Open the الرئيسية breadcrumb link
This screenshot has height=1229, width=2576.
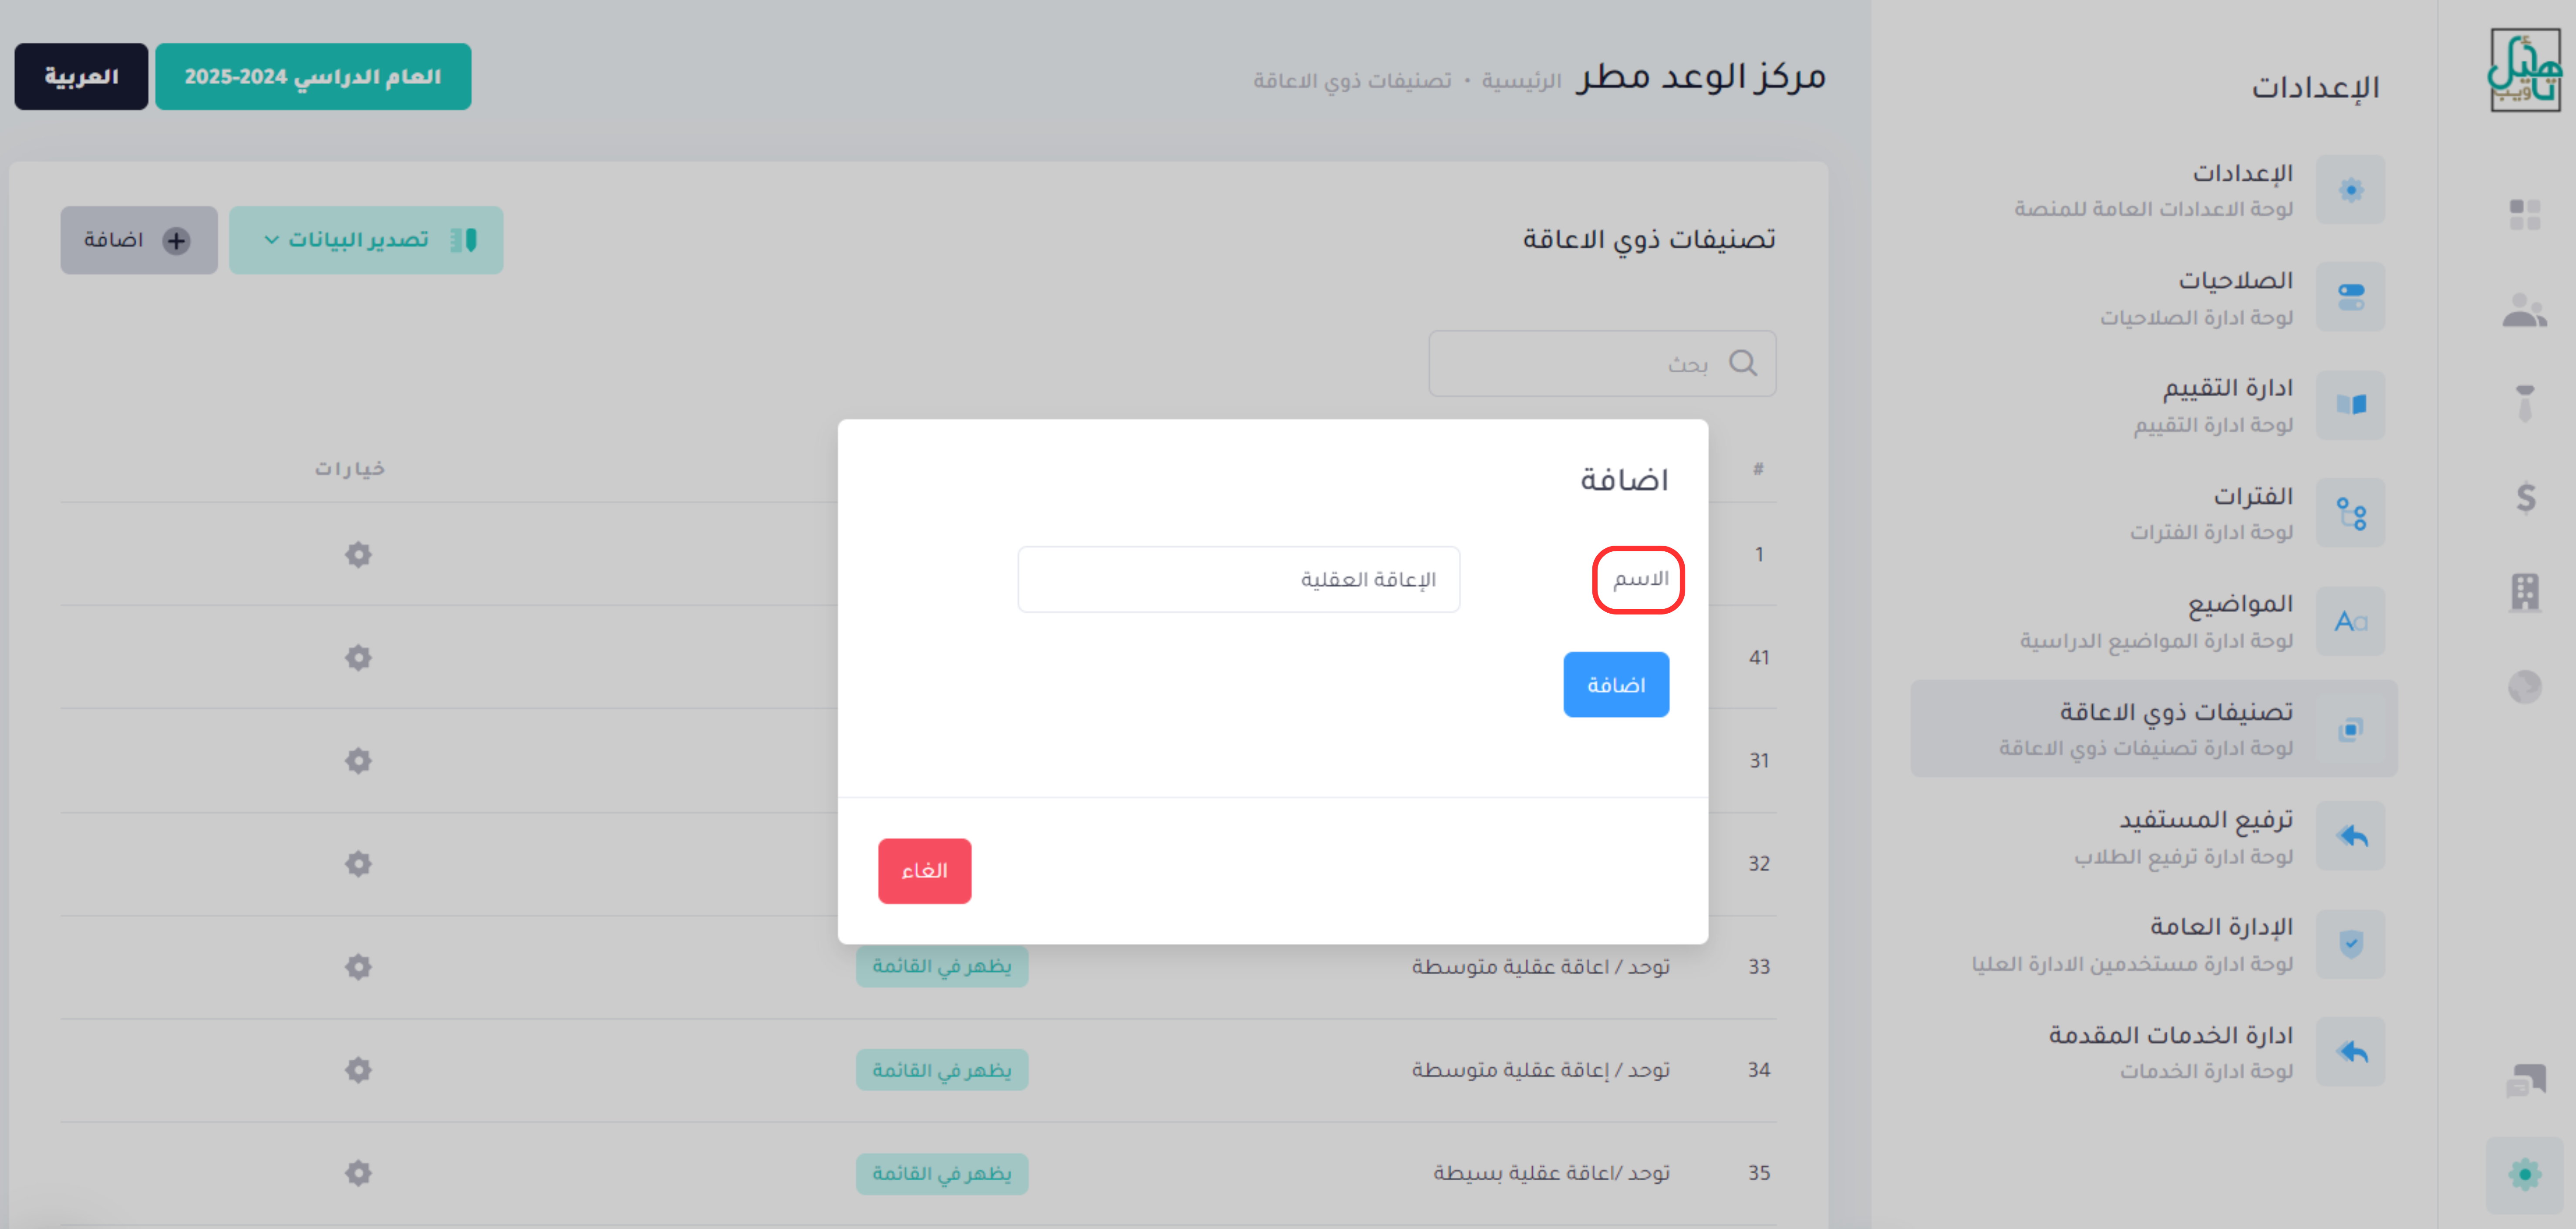[1521, 80]
